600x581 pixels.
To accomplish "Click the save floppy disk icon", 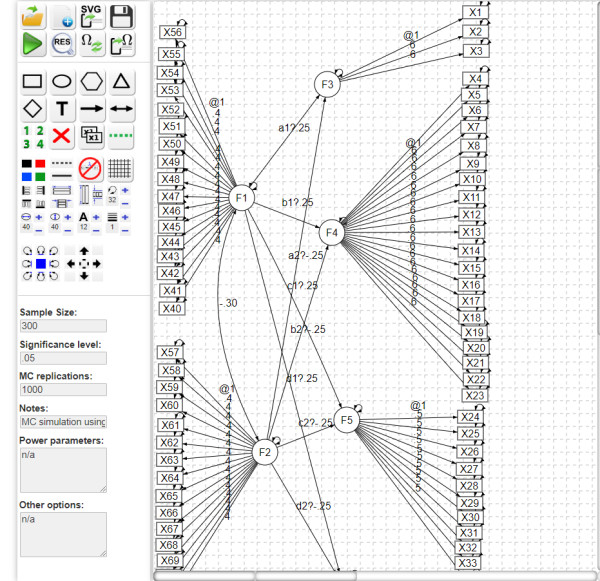I will [122, 15].
